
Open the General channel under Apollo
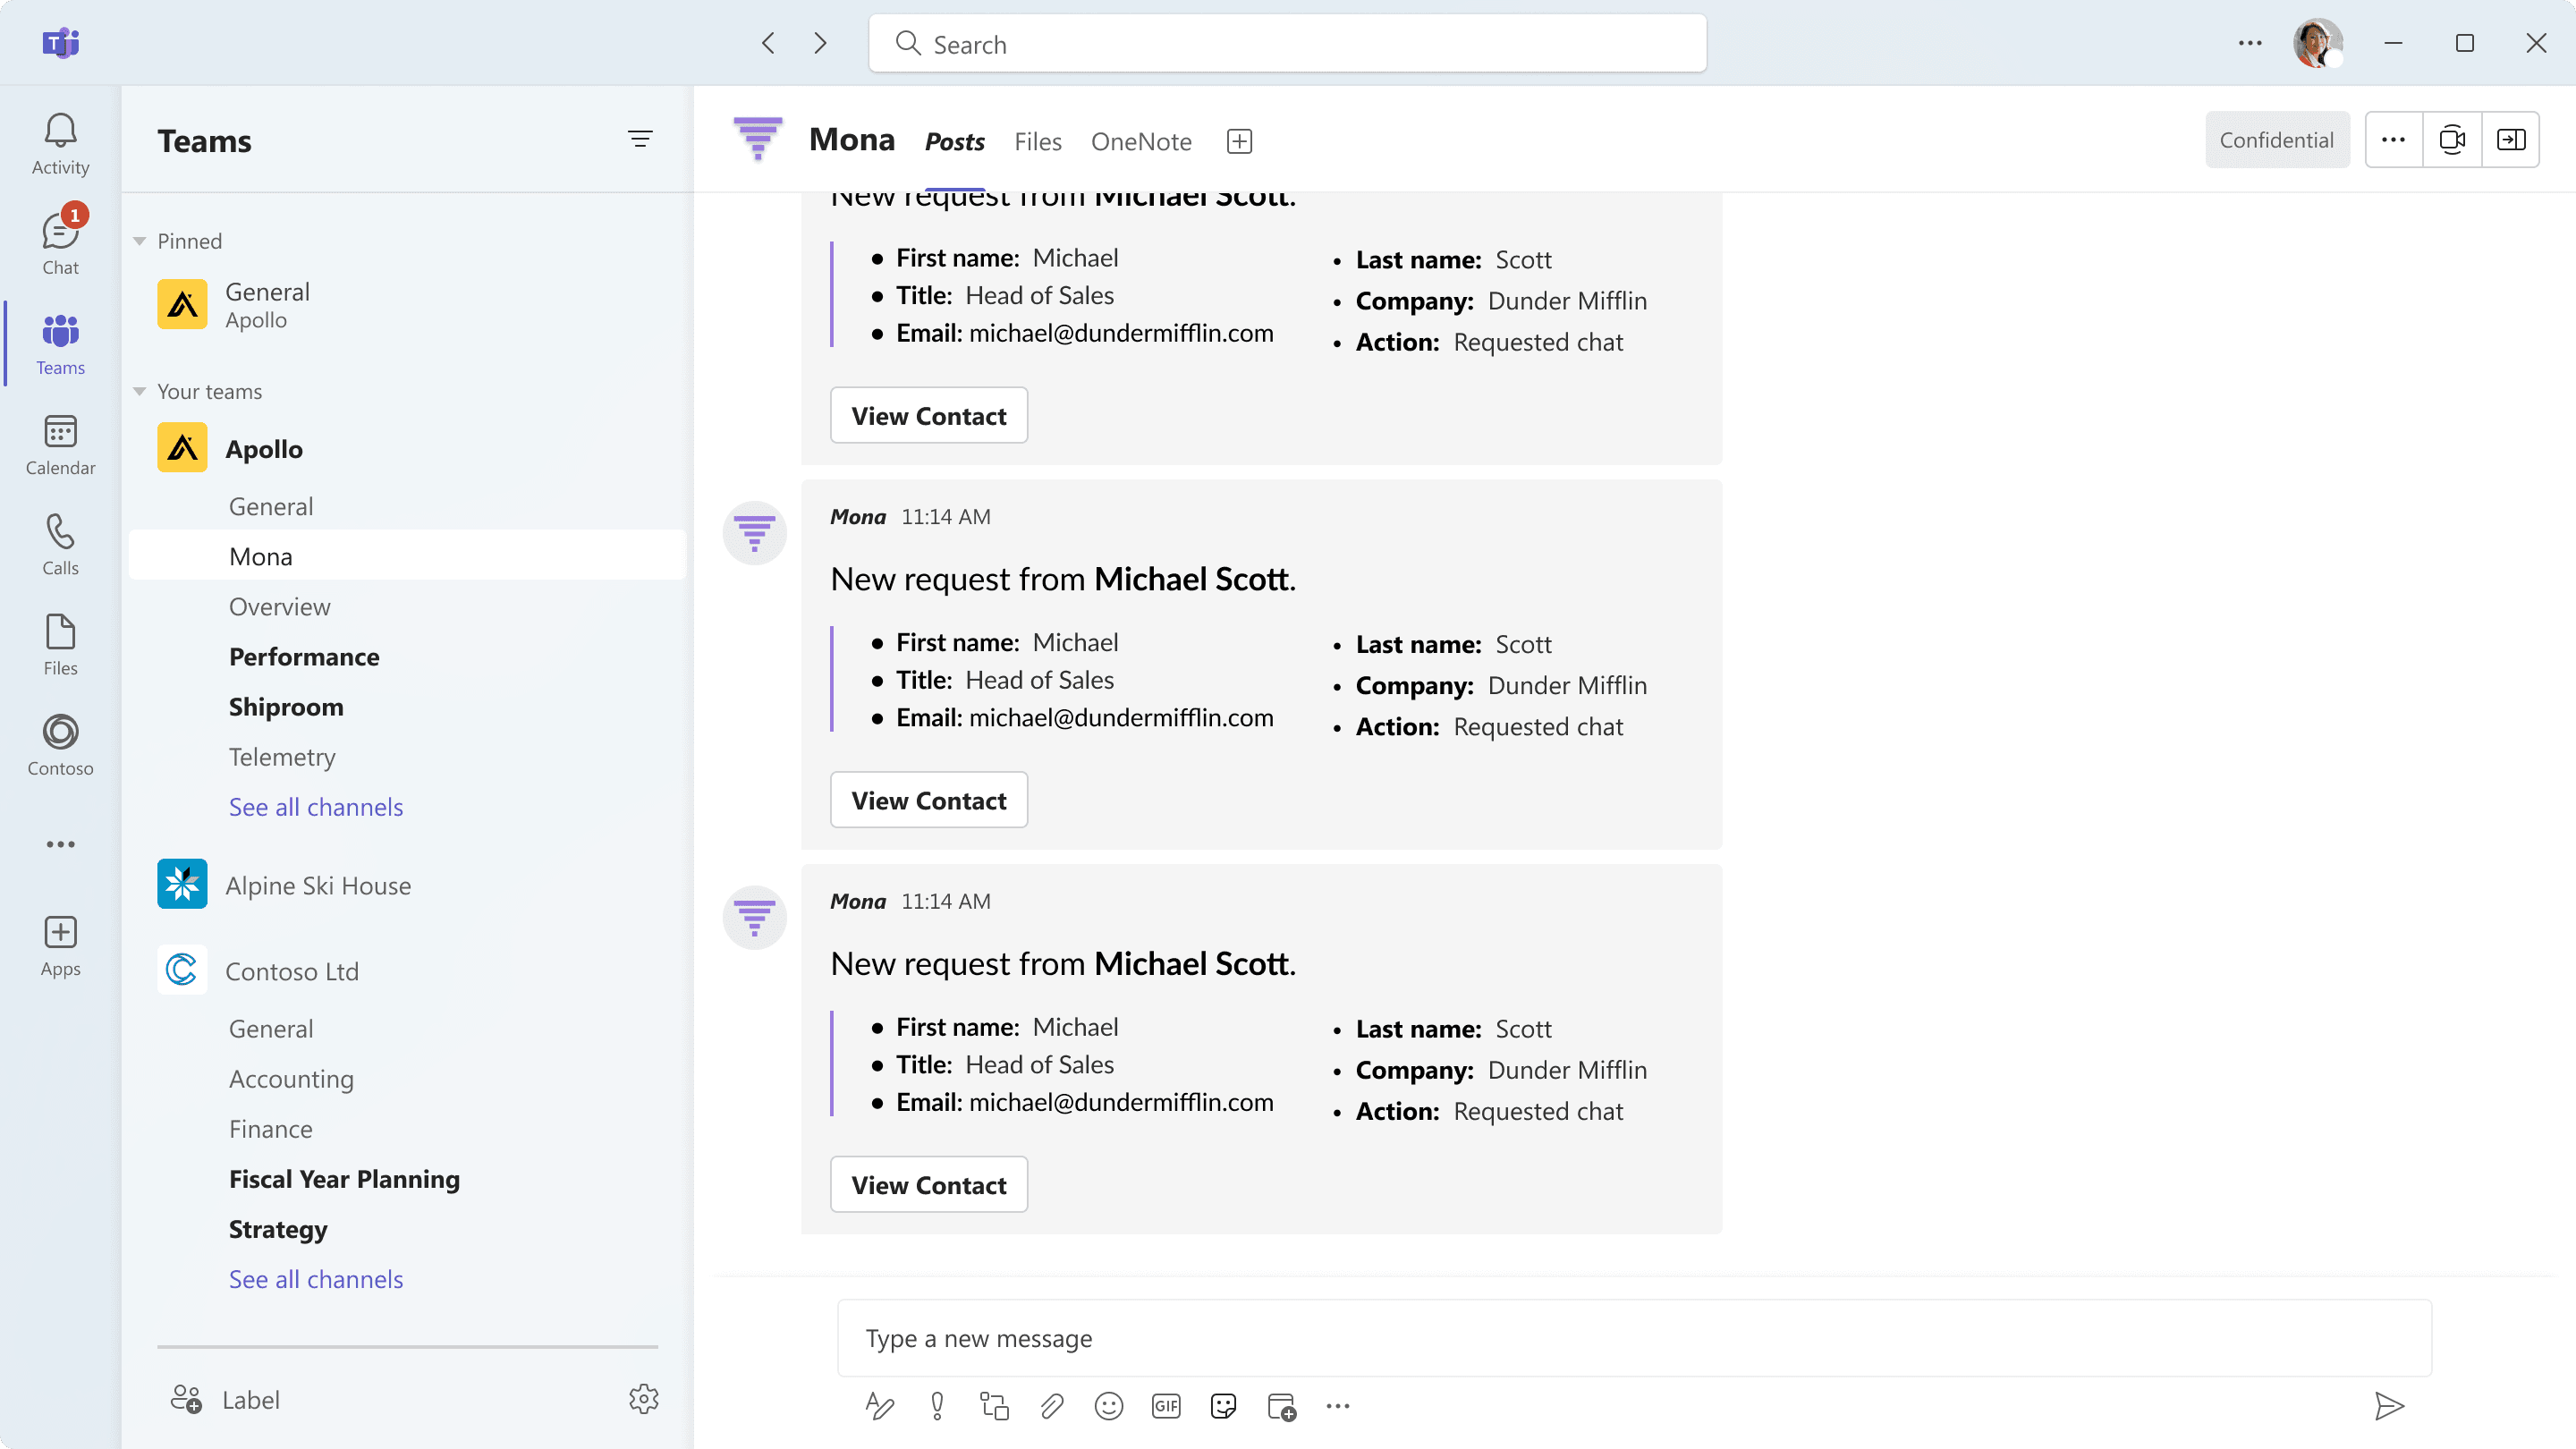point(407,506)
